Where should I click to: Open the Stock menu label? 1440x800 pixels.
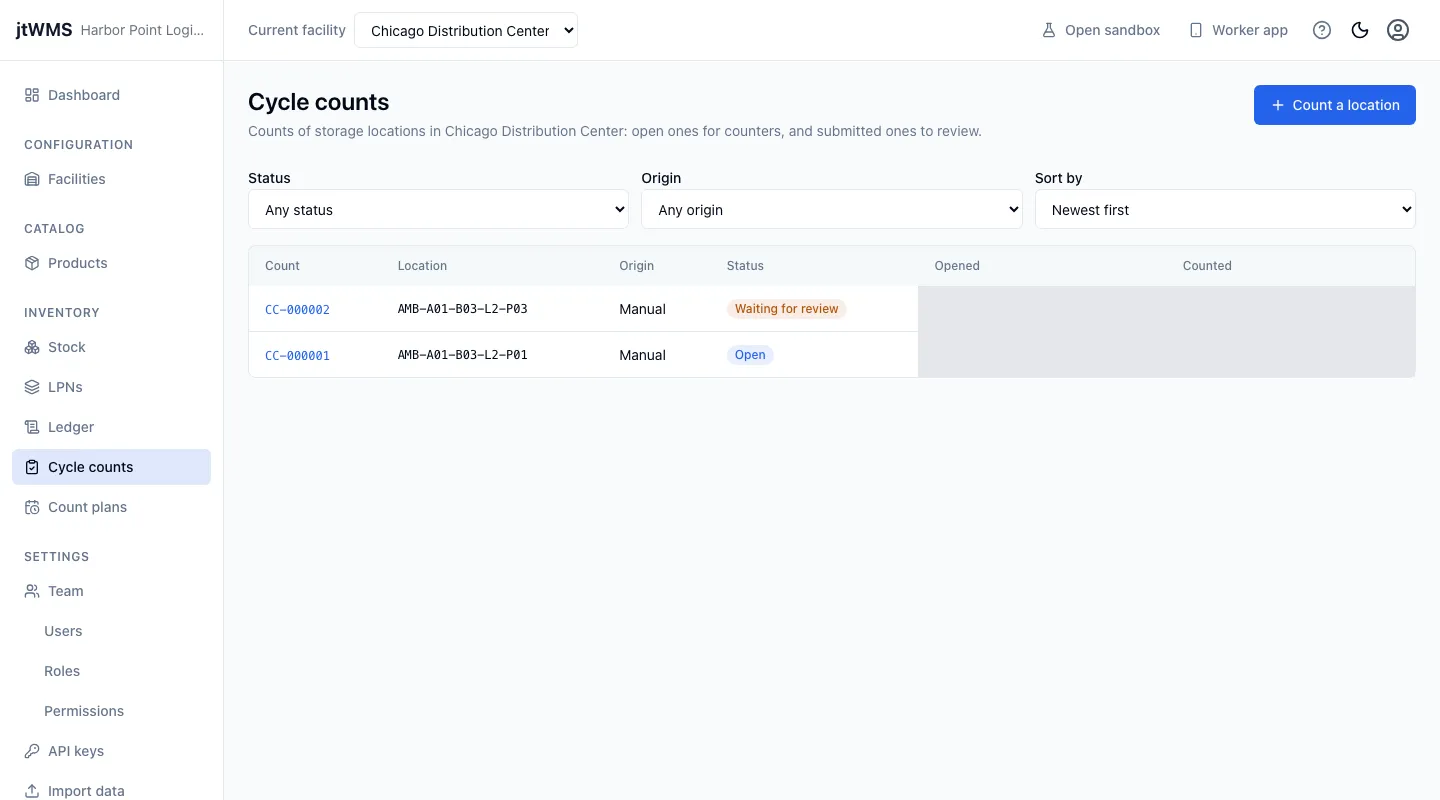point(67,347)
